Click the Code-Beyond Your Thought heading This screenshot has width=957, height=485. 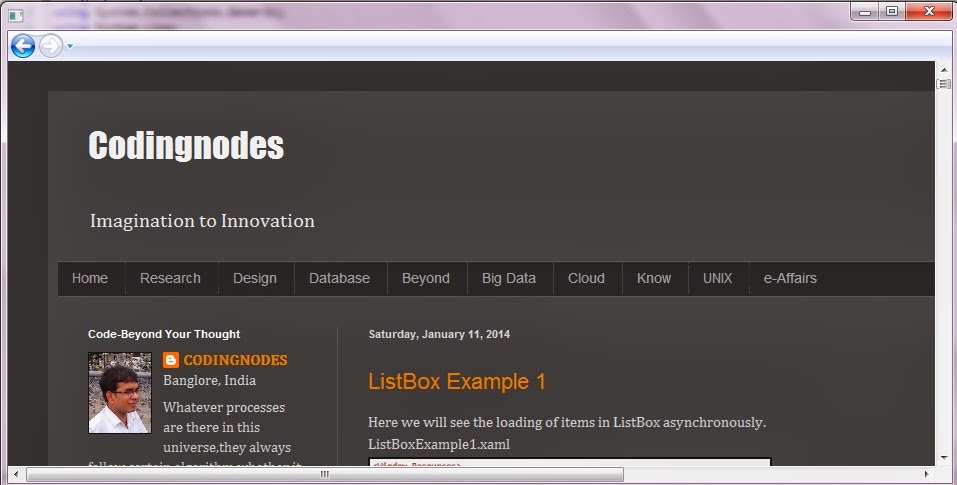[x=164, y=334]
